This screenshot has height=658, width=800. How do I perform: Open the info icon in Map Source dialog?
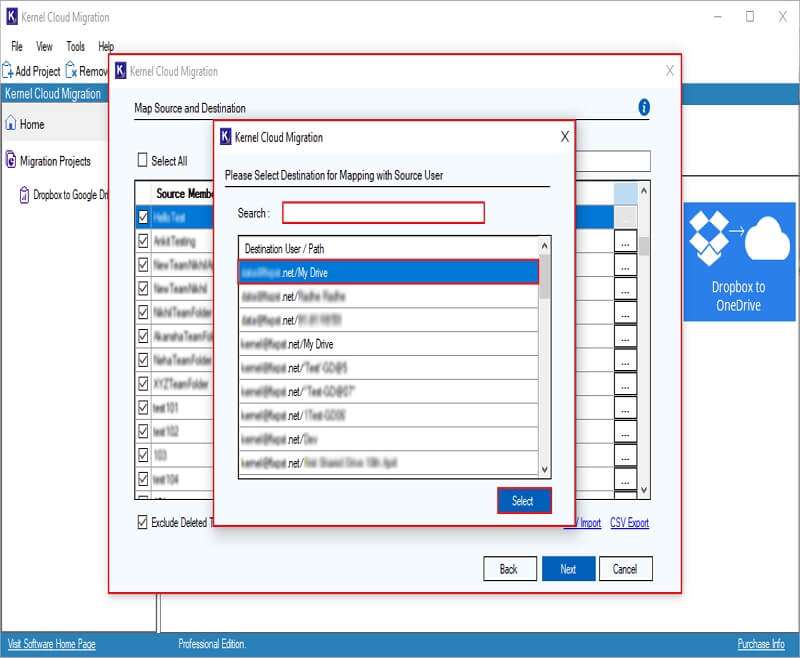(644, 107)
